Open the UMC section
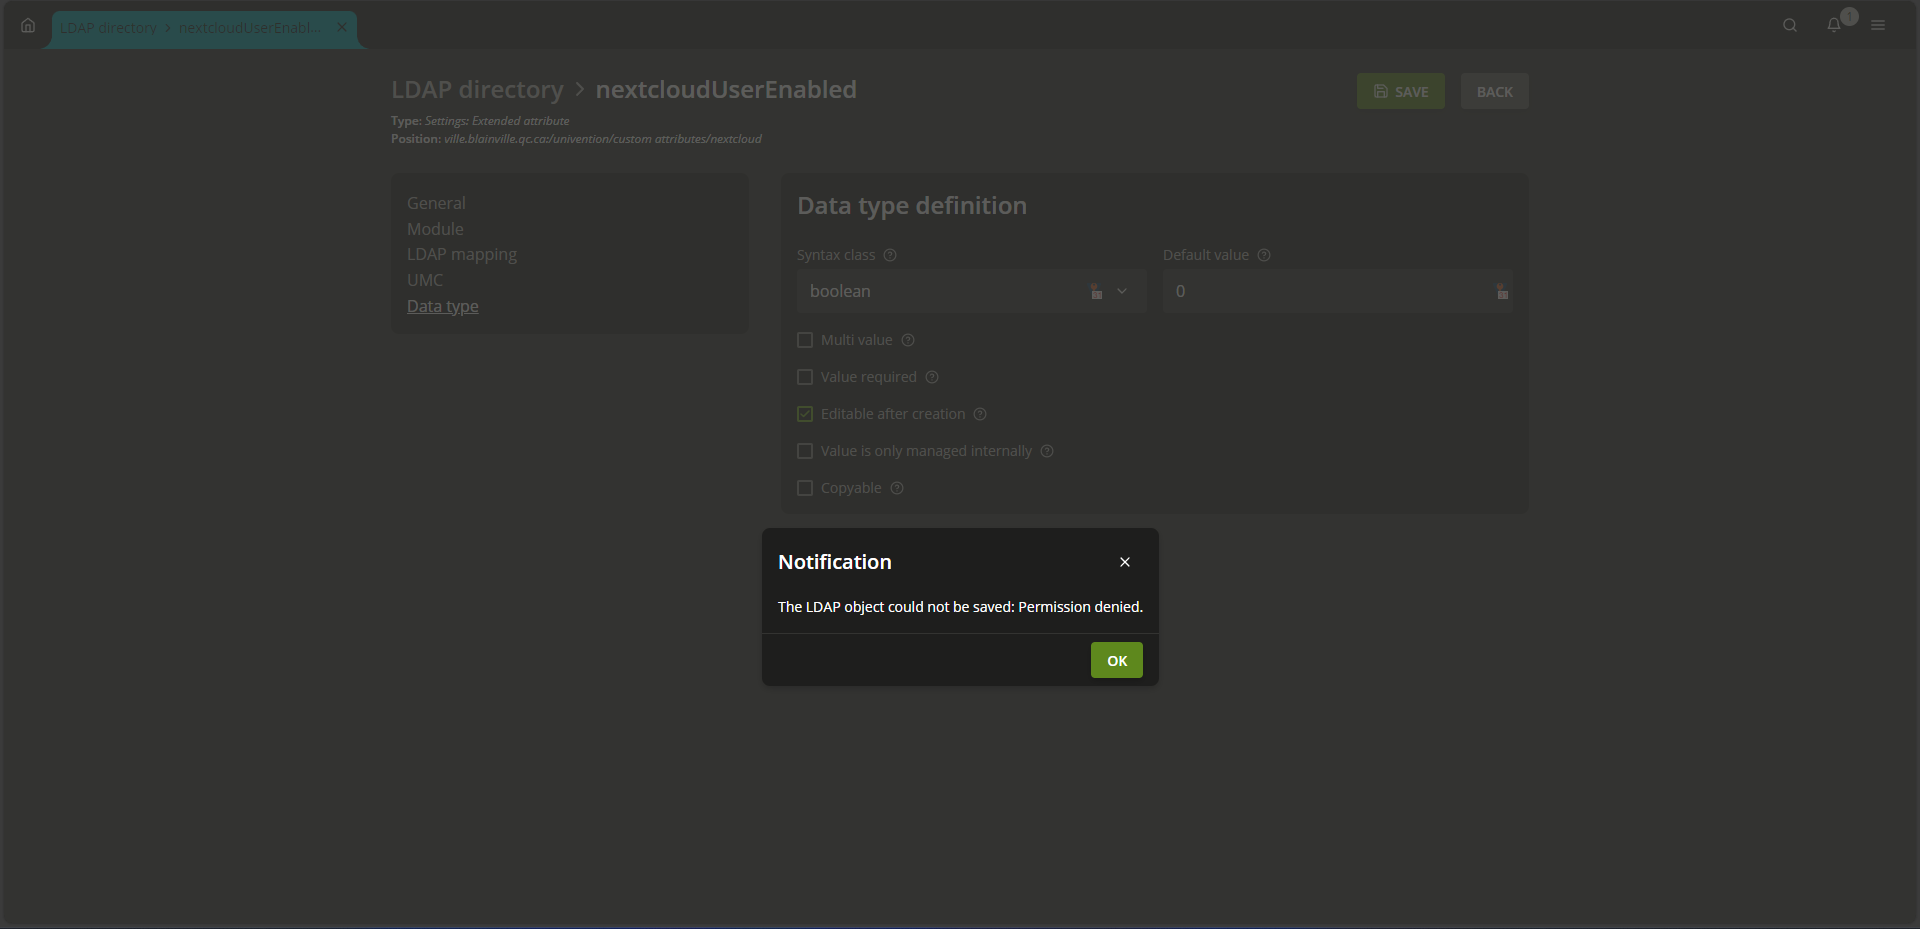1920x929 pixels. click(x=425, y=280)
